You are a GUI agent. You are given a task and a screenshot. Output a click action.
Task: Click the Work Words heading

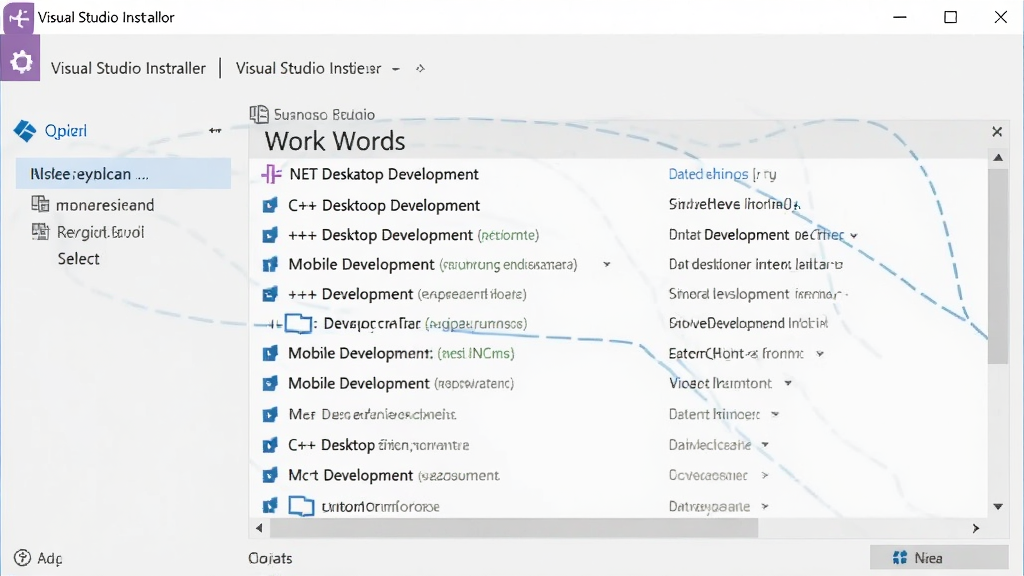[335, 141]
